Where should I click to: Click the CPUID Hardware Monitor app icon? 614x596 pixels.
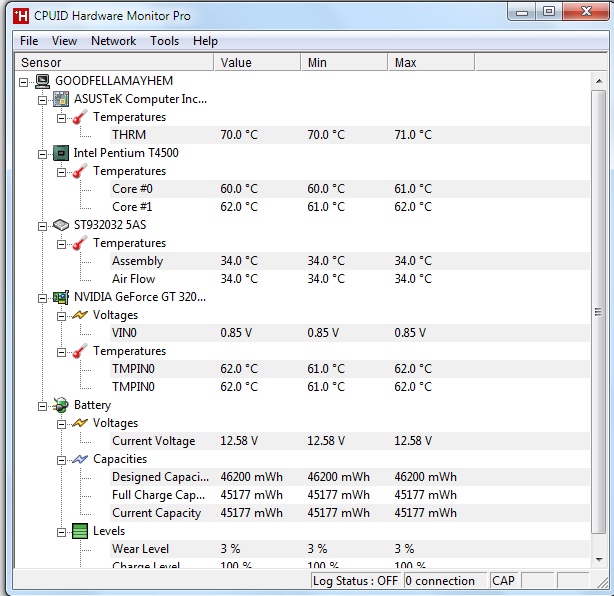tap(20, 16)
